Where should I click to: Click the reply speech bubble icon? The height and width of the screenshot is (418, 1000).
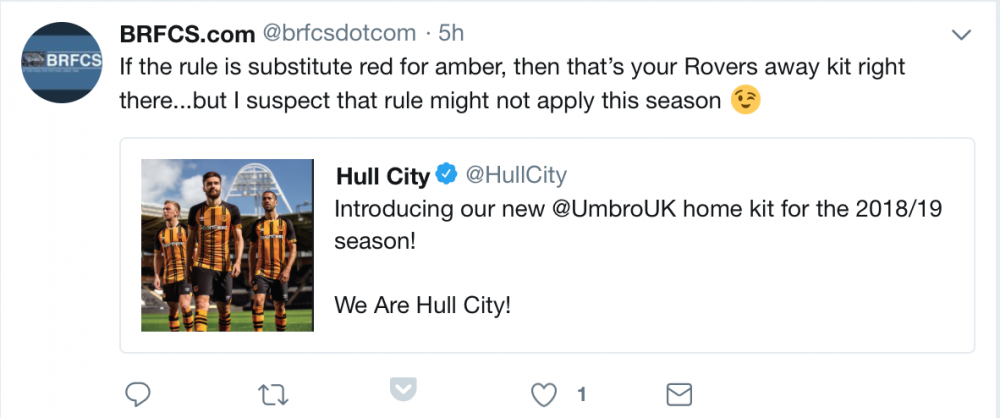pyautogui.click(x=138, y=395)
